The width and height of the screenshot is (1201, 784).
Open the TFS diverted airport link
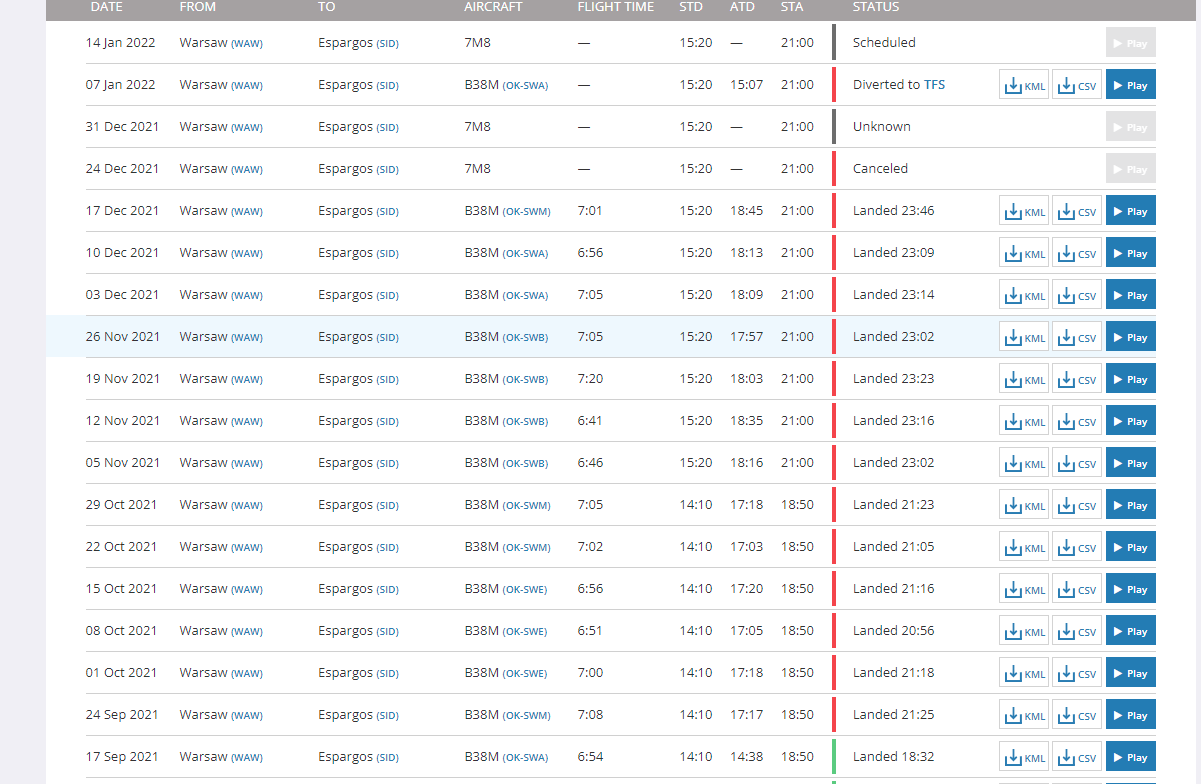coord(934,85)
